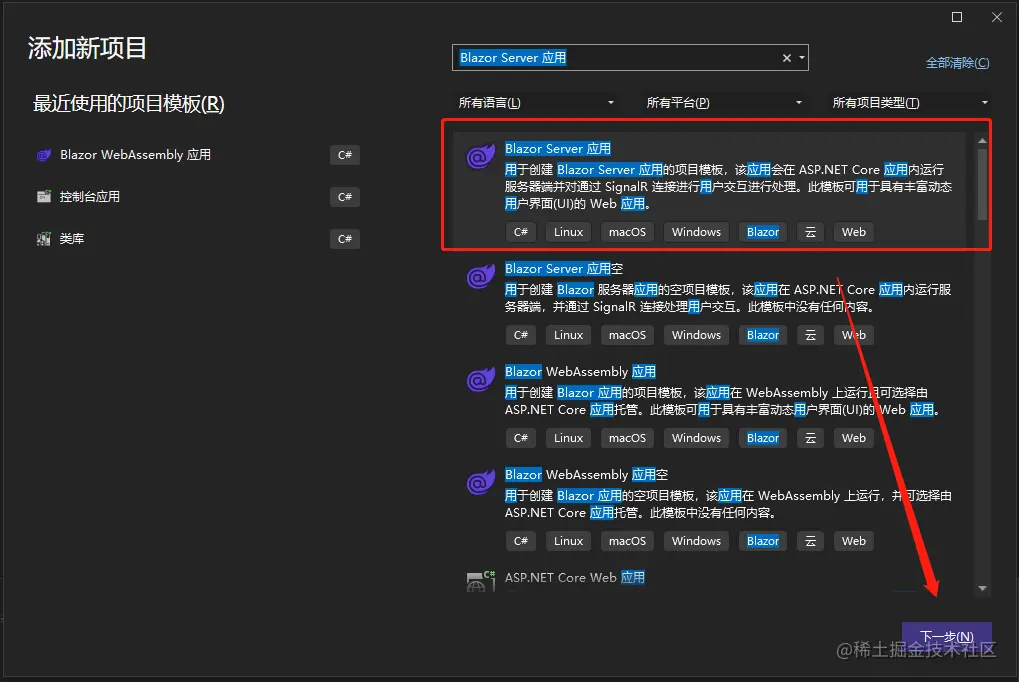Screen dimensions: 1019x682
Task: Select the Blazor Server 应用 template title
Action: tap(558, 149)
